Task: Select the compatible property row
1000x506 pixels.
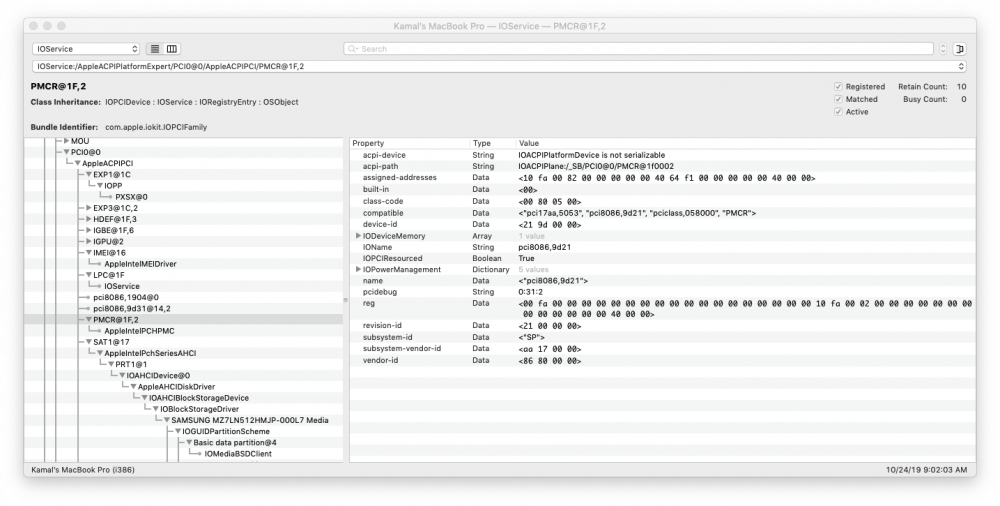Action: point(663,213)
